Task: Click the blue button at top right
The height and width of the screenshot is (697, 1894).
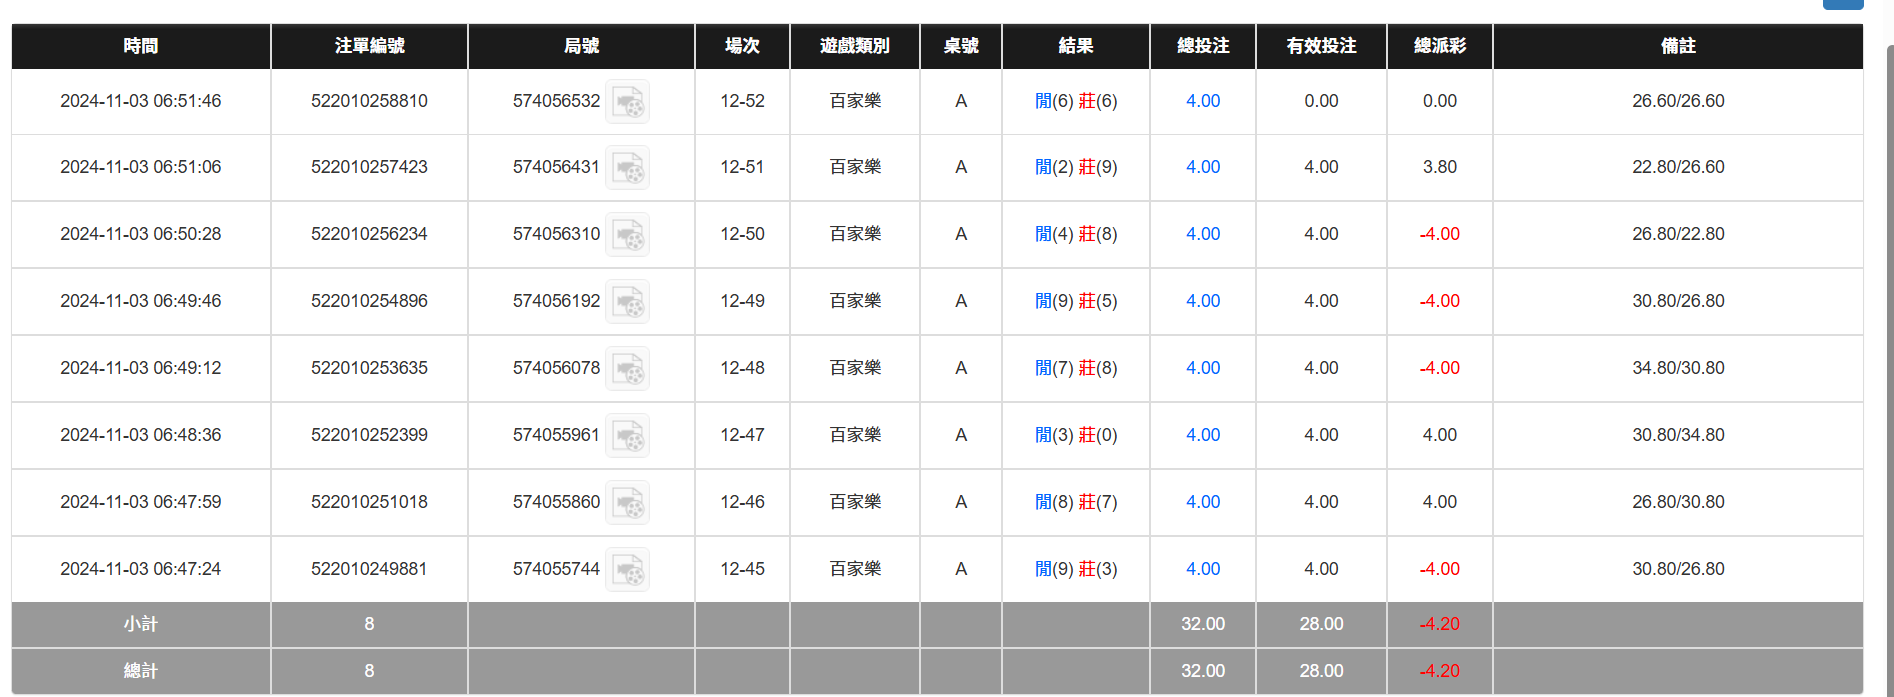Action: tap(1843, 4)
